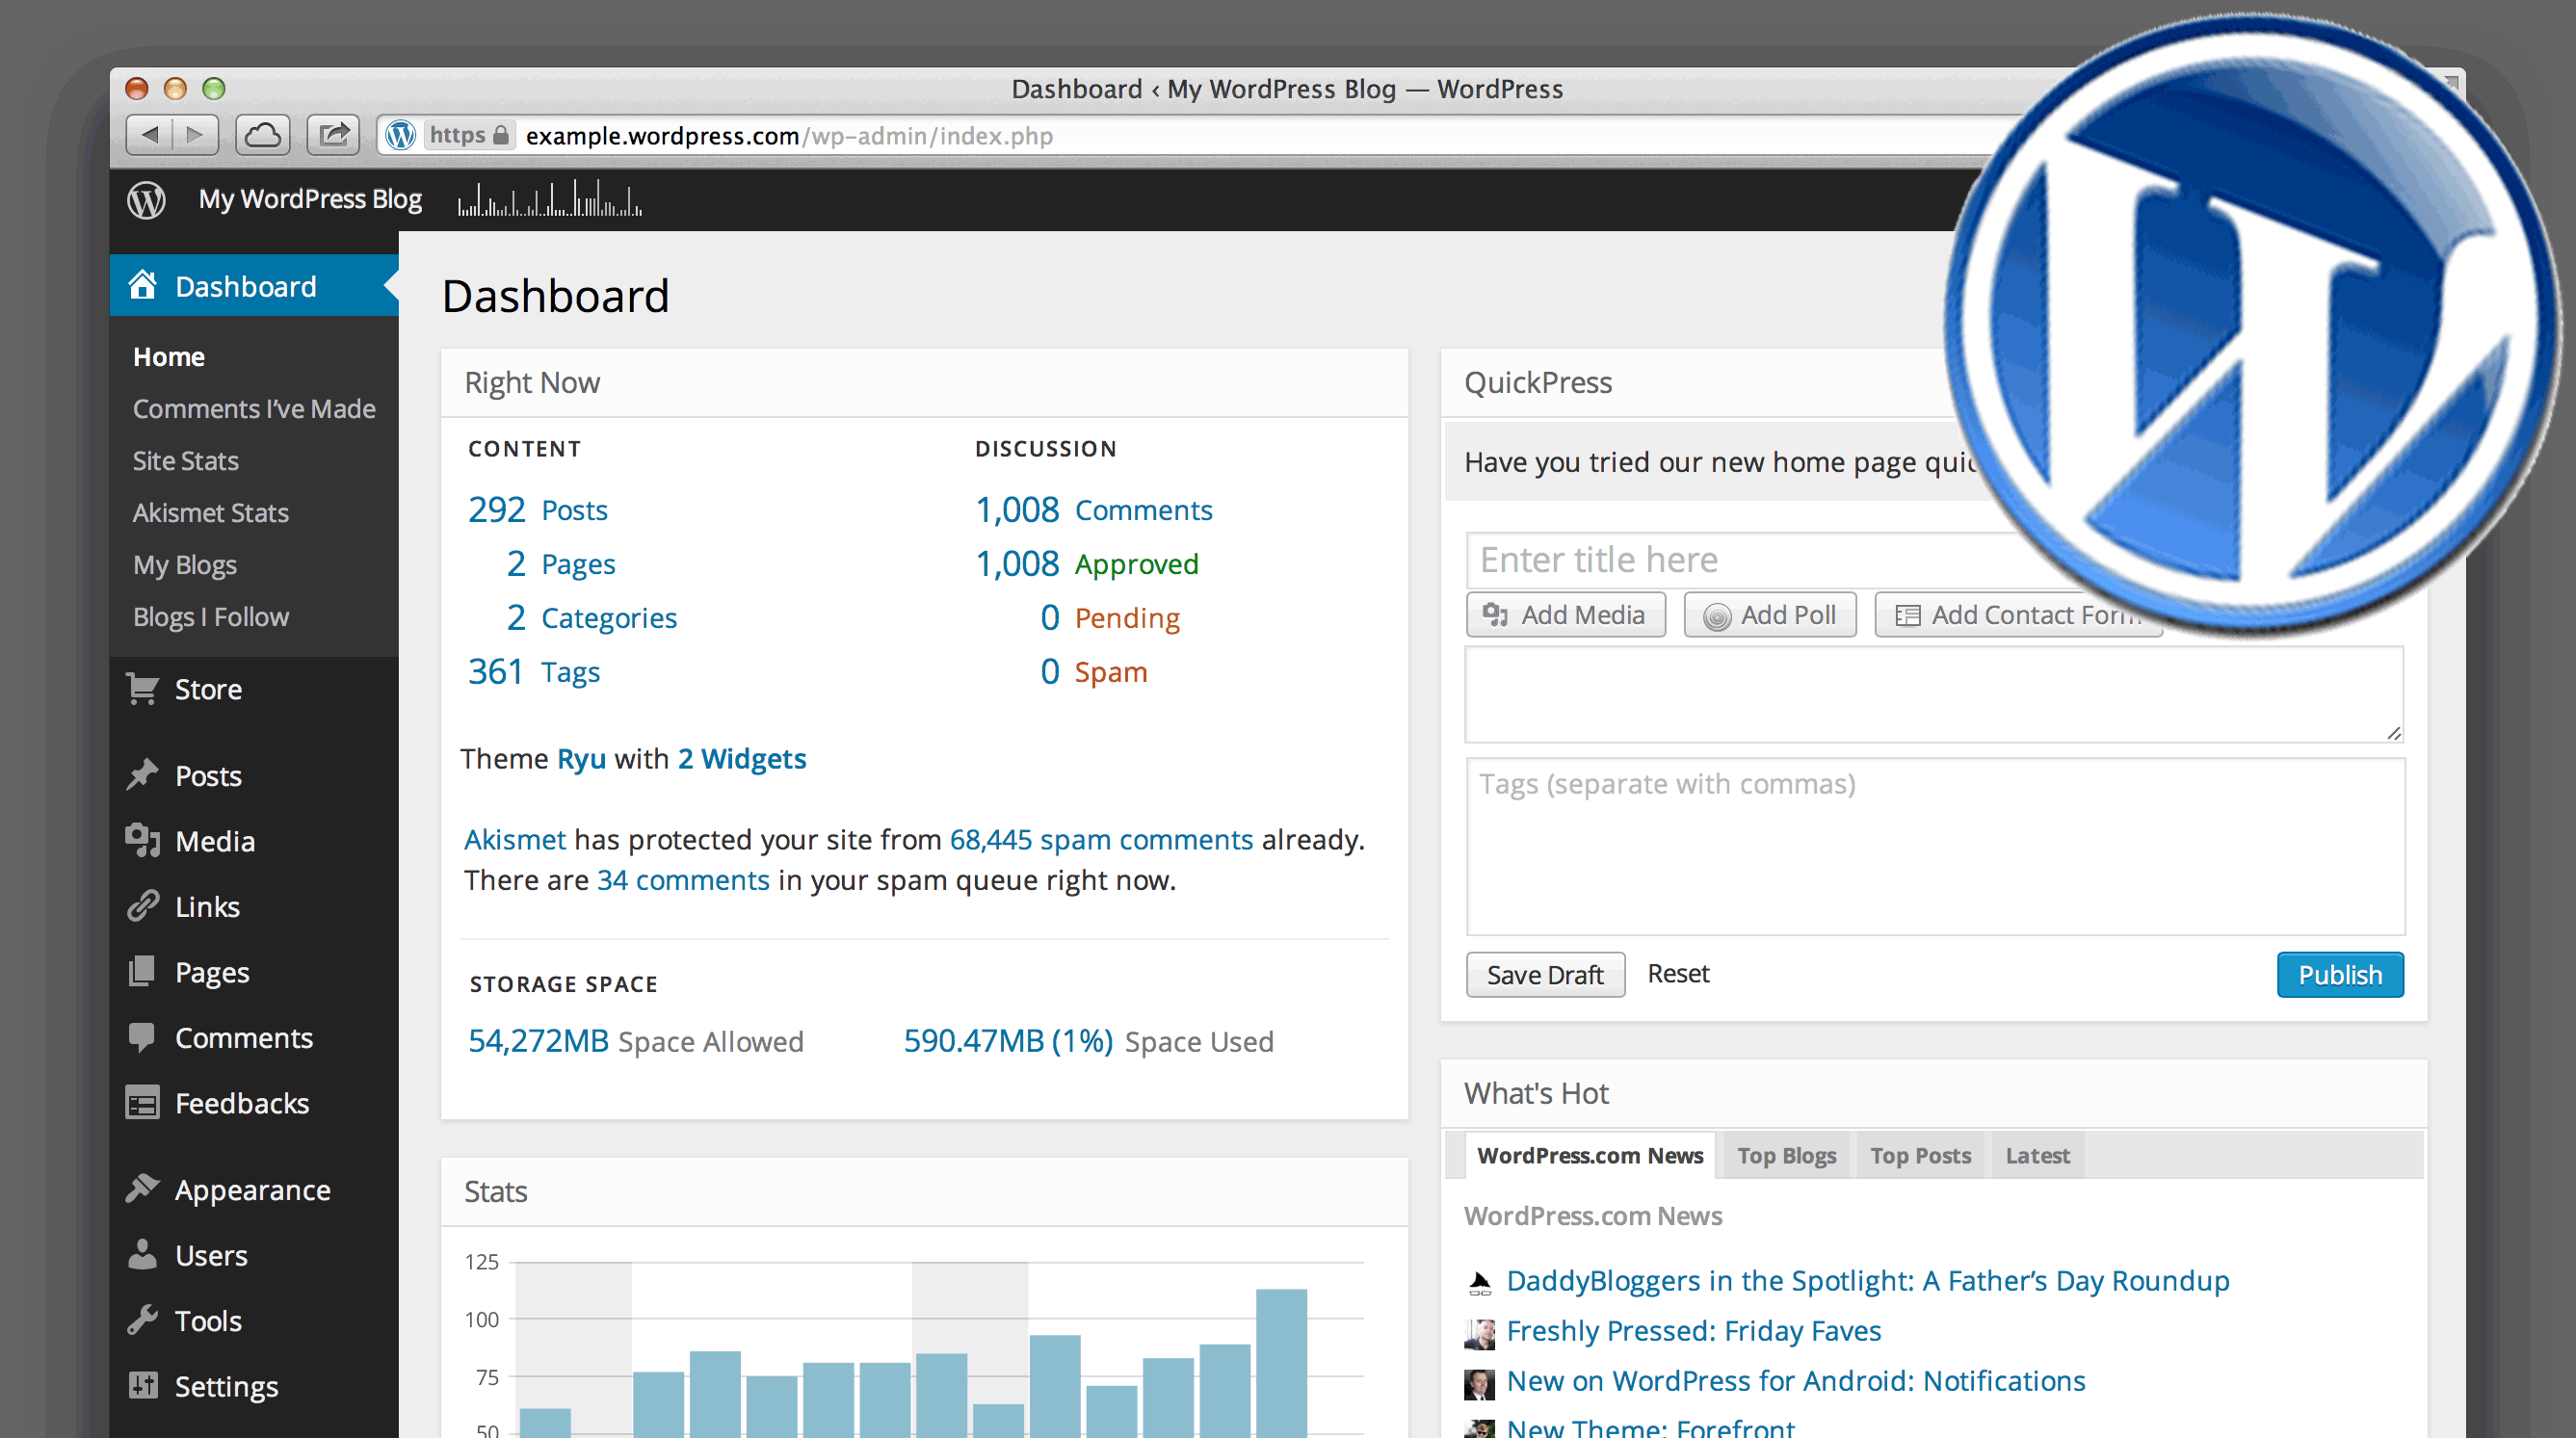Screen dimensions: 2576x1438
Task: Click the Comments bubble icon in sidebar
Action: pos(142,1037)
